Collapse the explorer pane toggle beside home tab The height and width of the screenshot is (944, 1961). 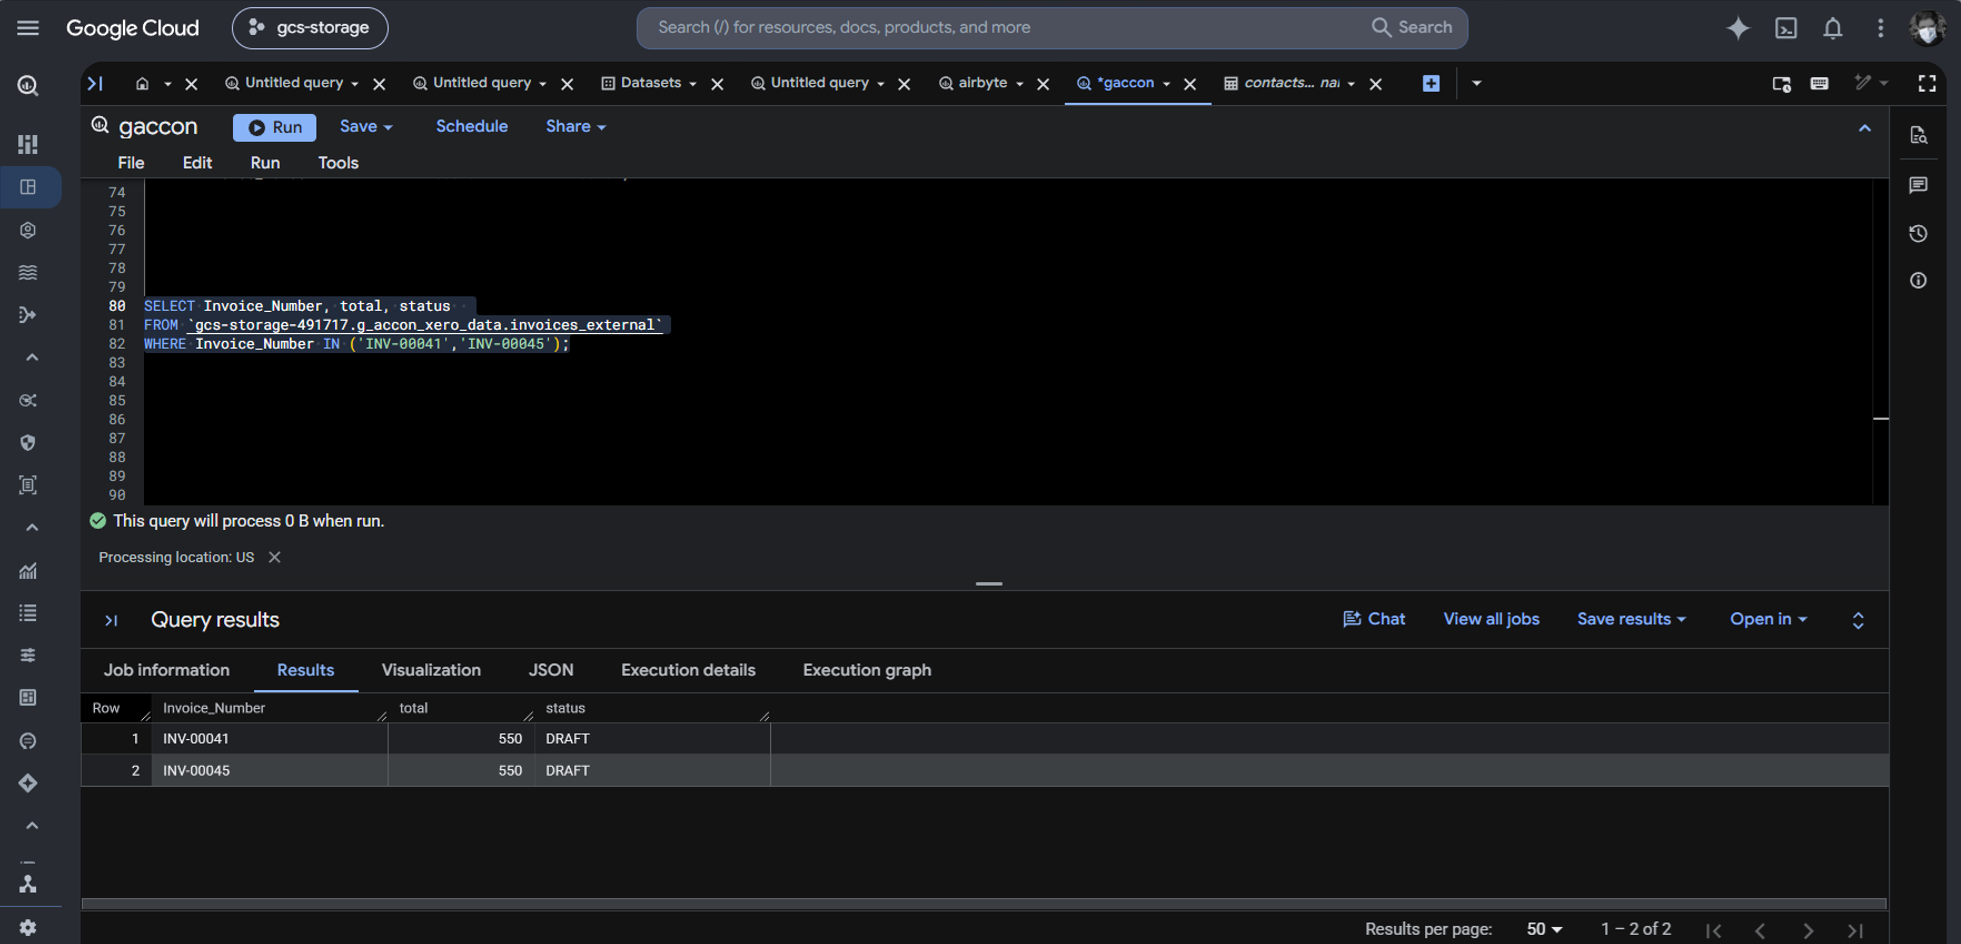(95, 83)
